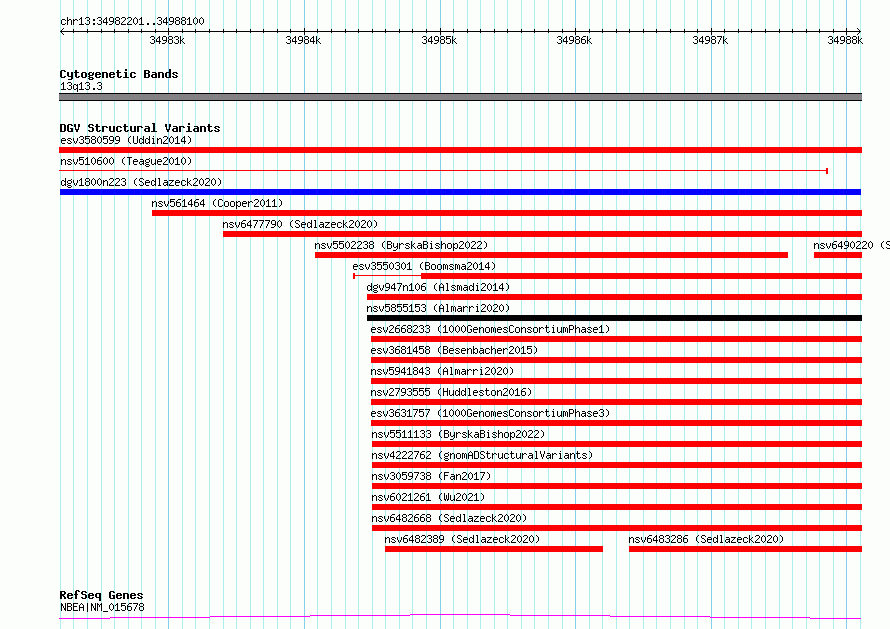Image resolution: width=890 pixels, height=629 pixels.
Task: Open nsv6483286 (Sedlazeck2020) label
Action: tap(706, 539)
